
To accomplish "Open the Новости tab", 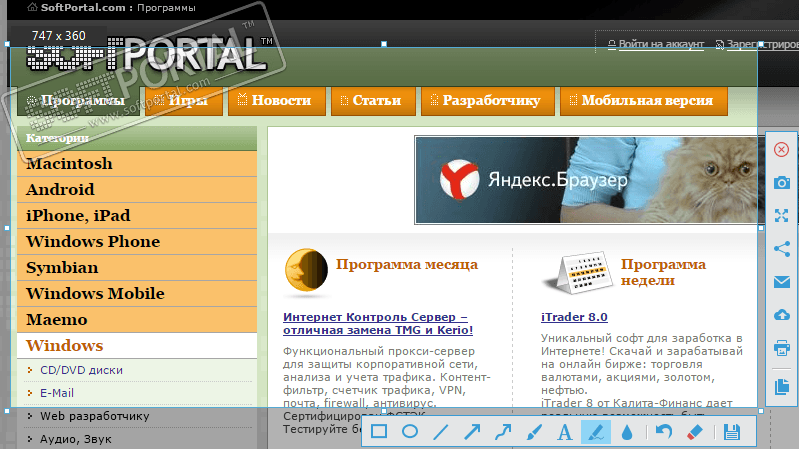I will [x=277, y=101].
